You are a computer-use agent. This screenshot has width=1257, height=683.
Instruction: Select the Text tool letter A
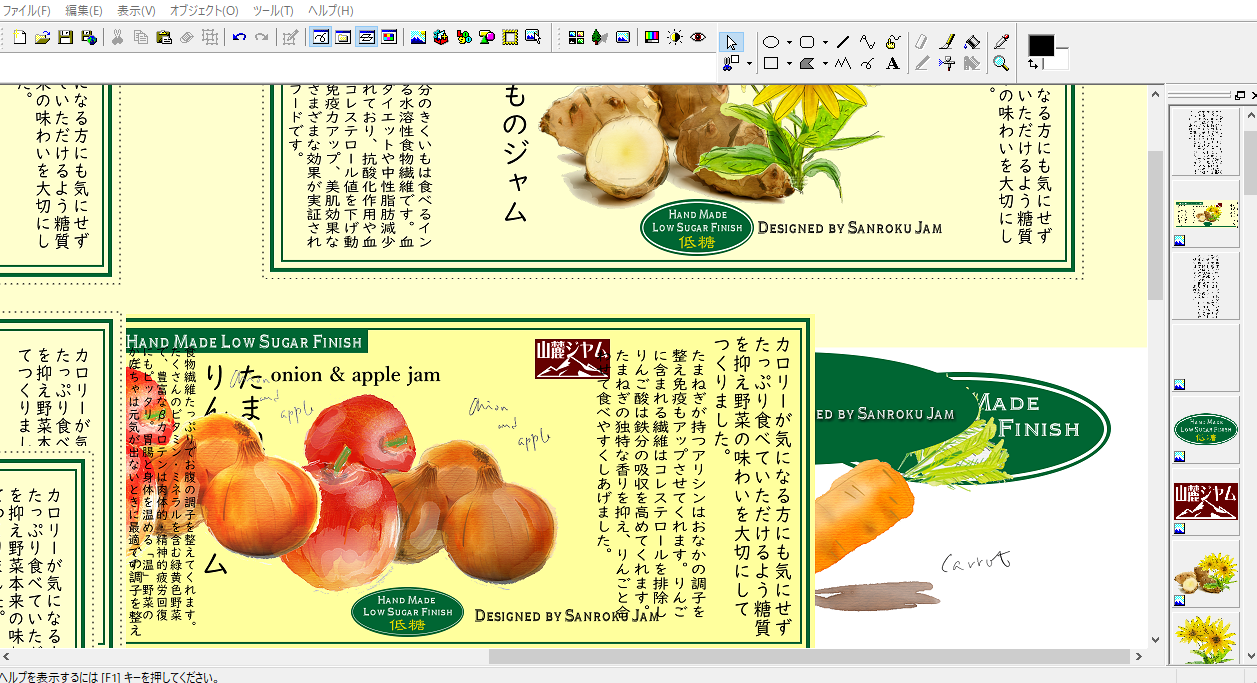click(x=893, y=64)
